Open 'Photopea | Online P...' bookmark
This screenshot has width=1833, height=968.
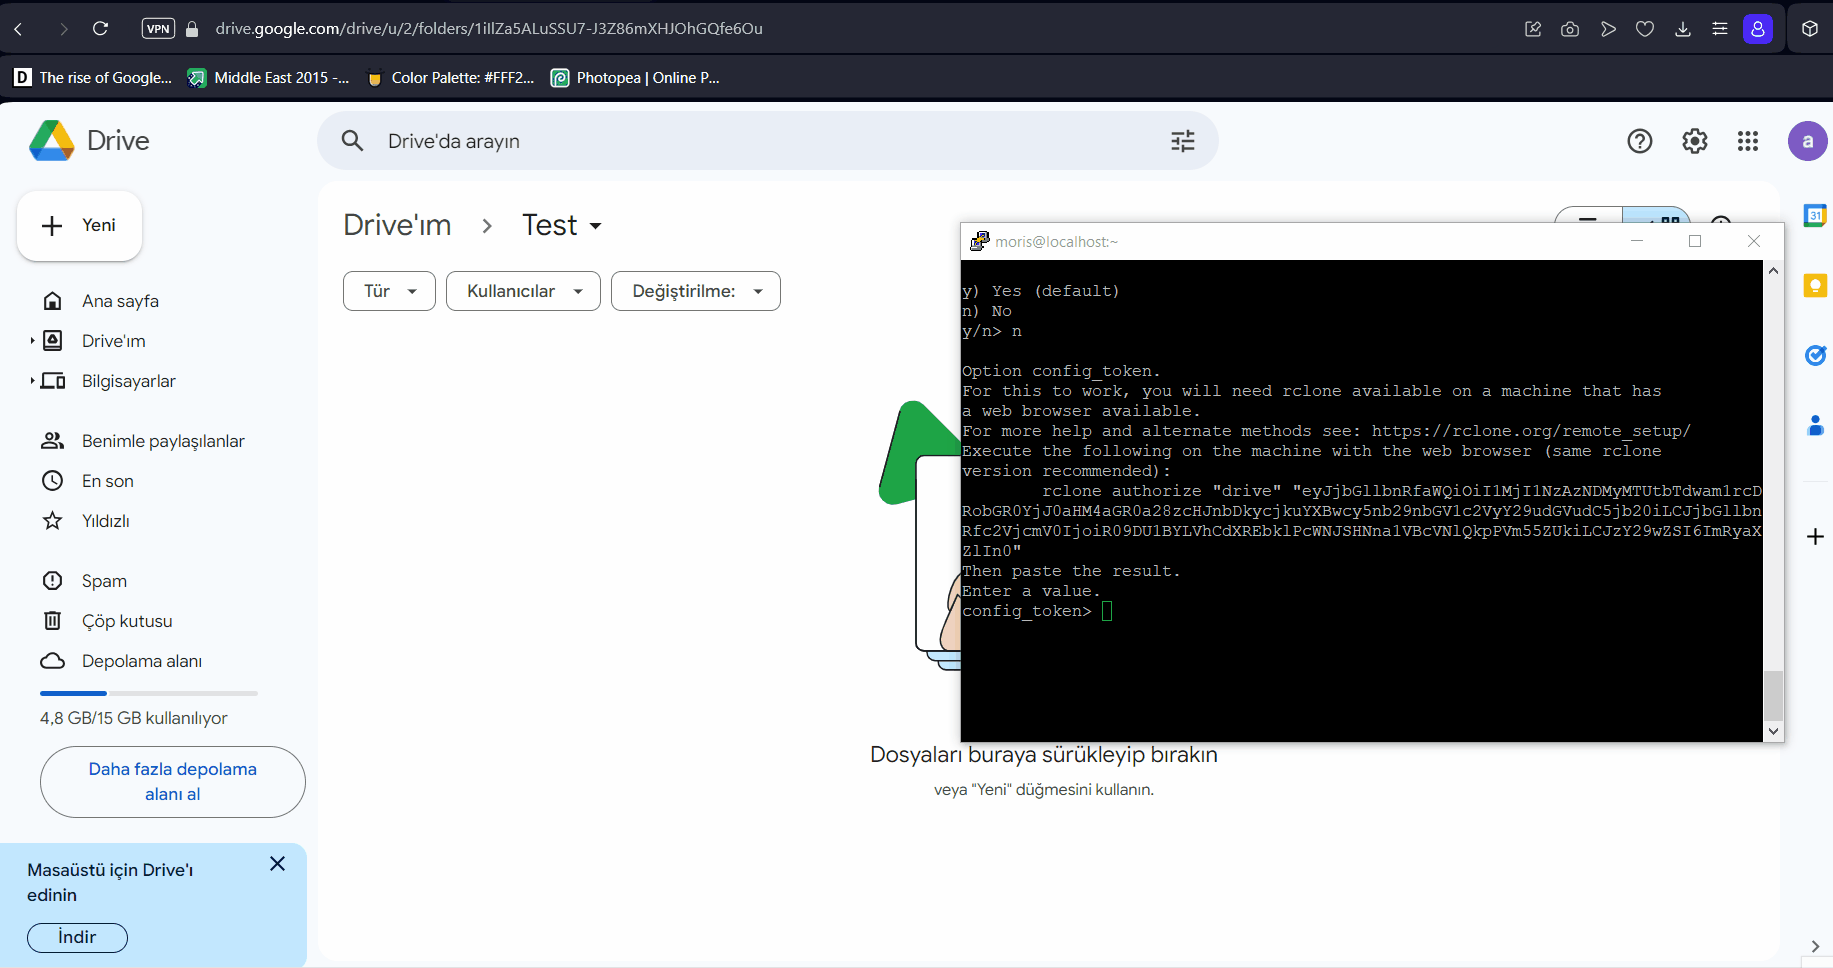click(x=635, y=78)
